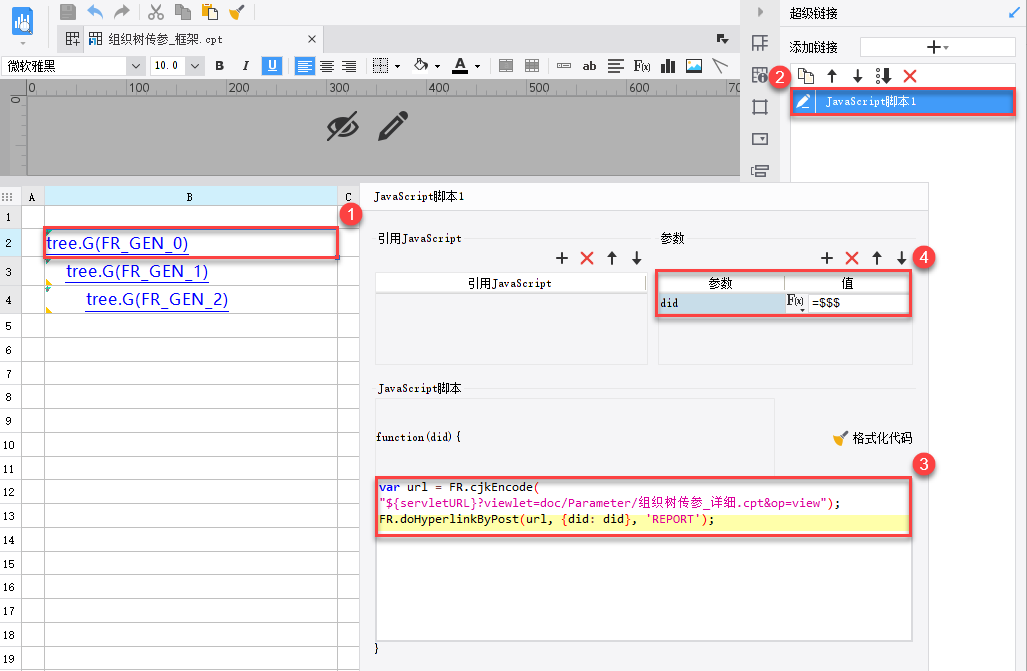The width and height of the screenshot is (1027, 671).
Task: Delete 引用JavaScript entry with red X
Action: click(x=587, y=258)
